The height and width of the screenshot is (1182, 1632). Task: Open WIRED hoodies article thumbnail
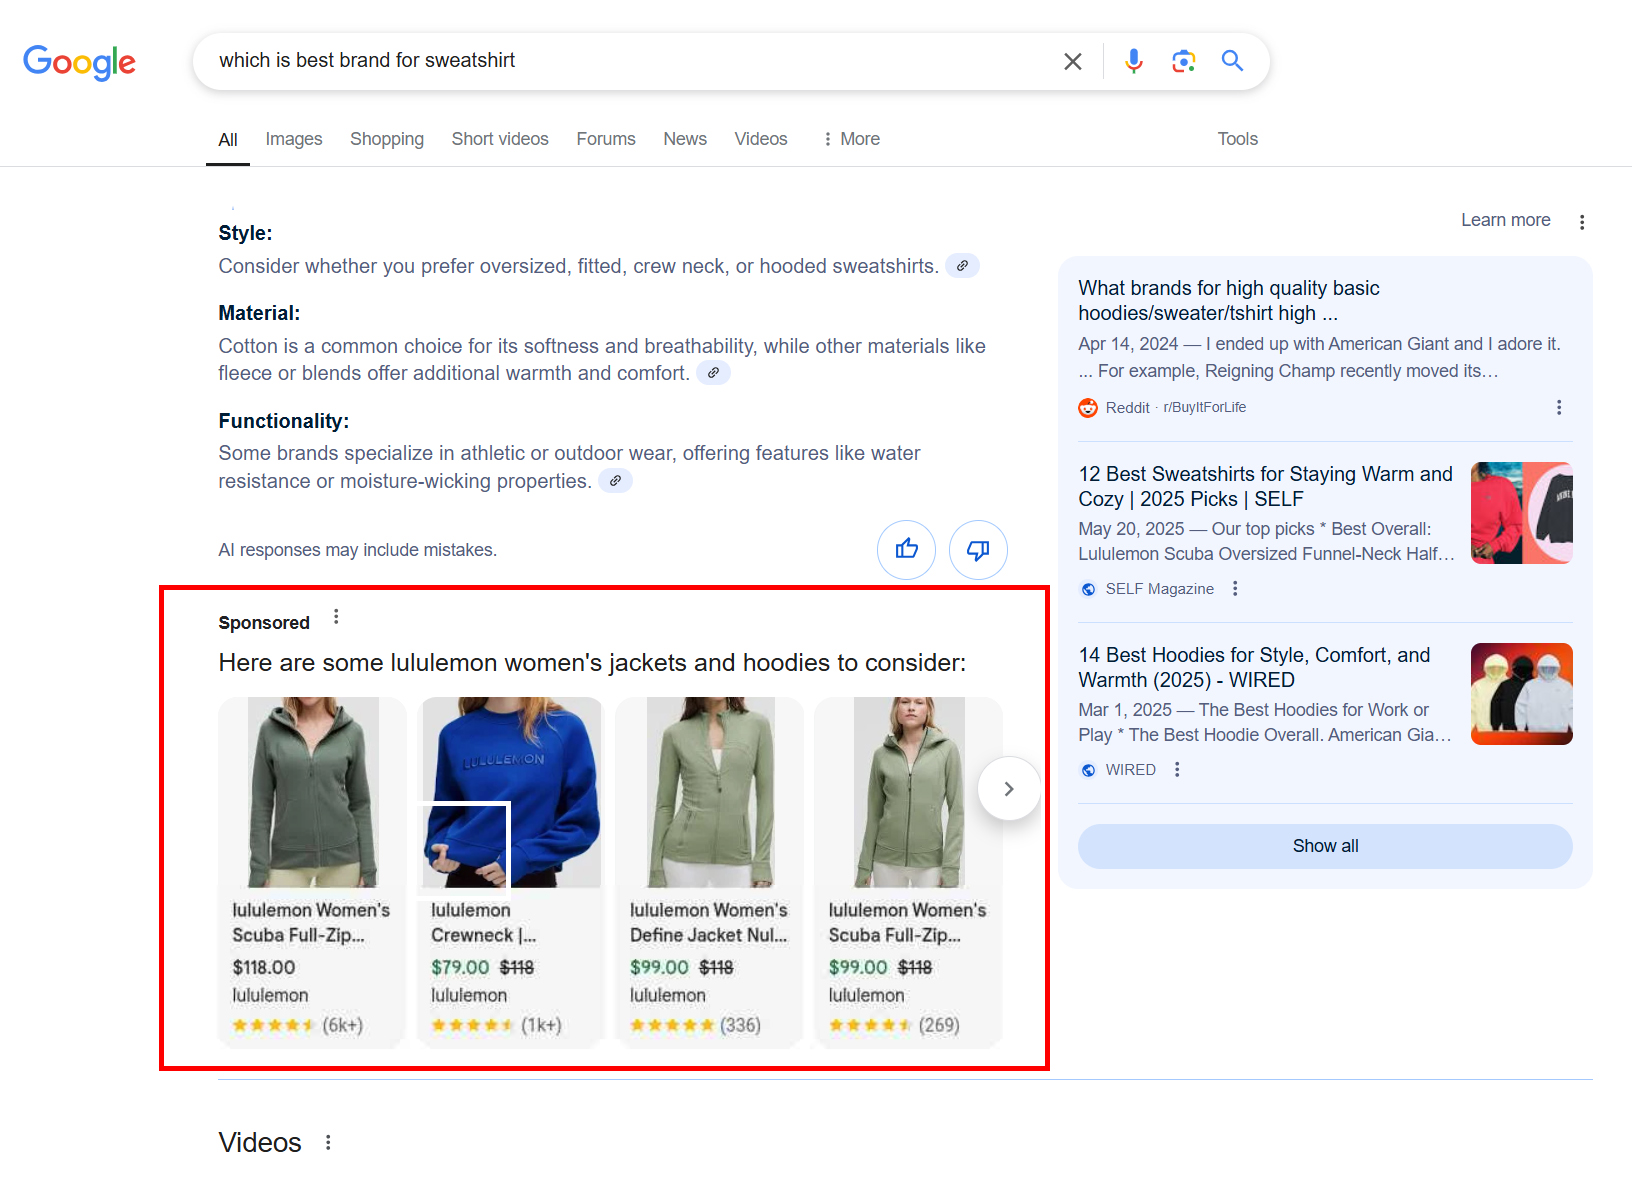pos(1522,694)
